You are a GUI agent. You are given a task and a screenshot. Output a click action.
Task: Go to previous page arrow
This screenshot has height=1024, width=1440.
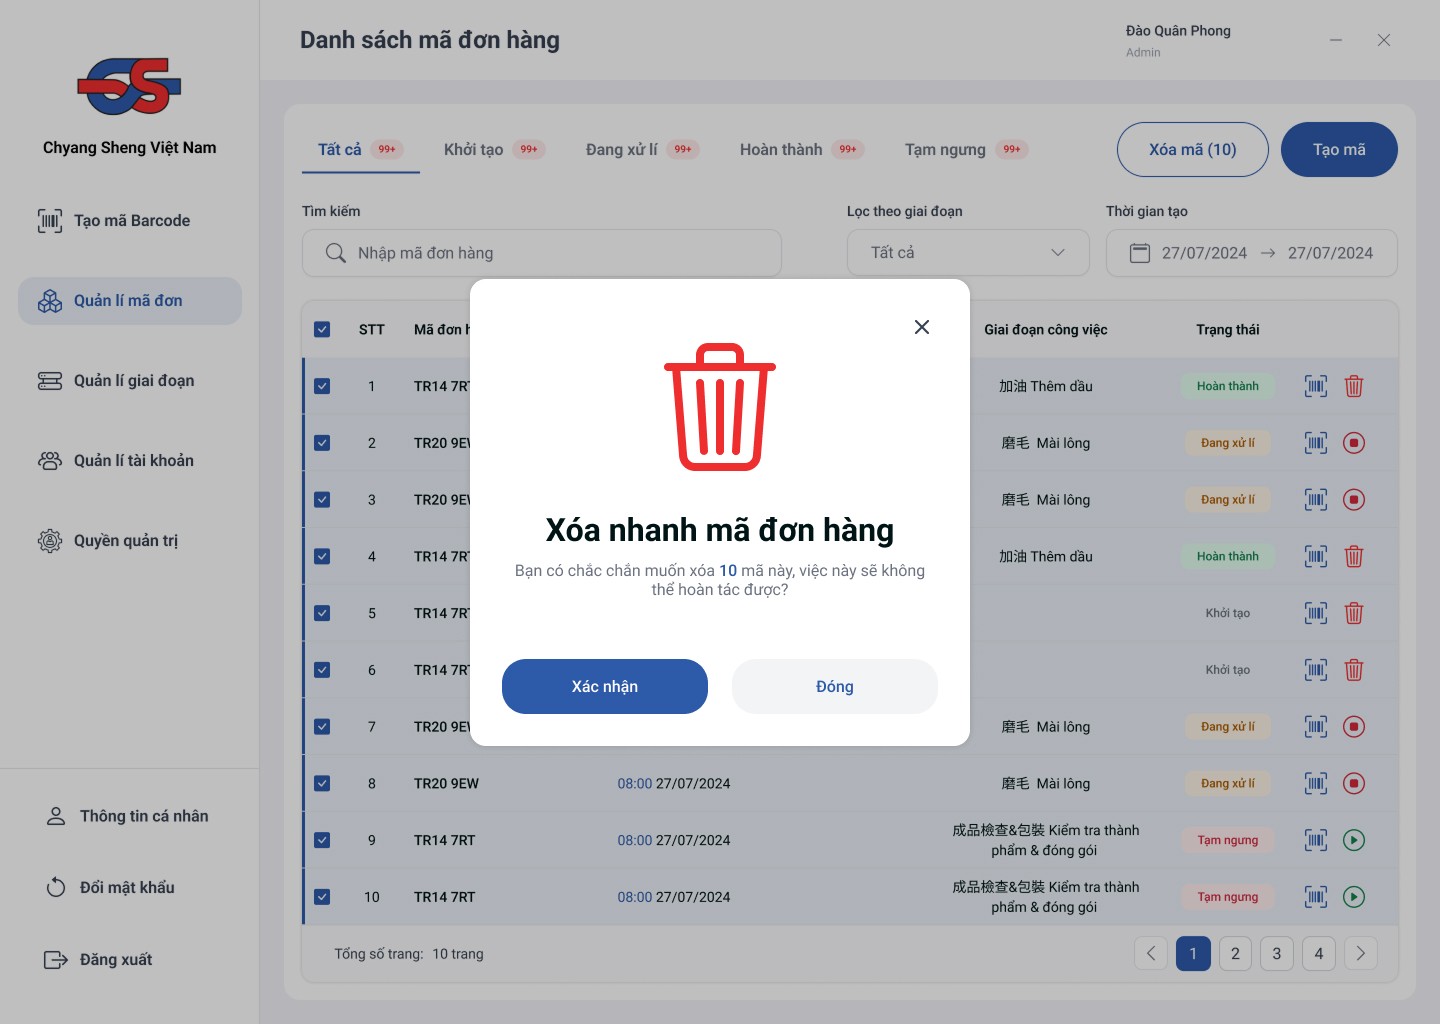click(1151, 953)
